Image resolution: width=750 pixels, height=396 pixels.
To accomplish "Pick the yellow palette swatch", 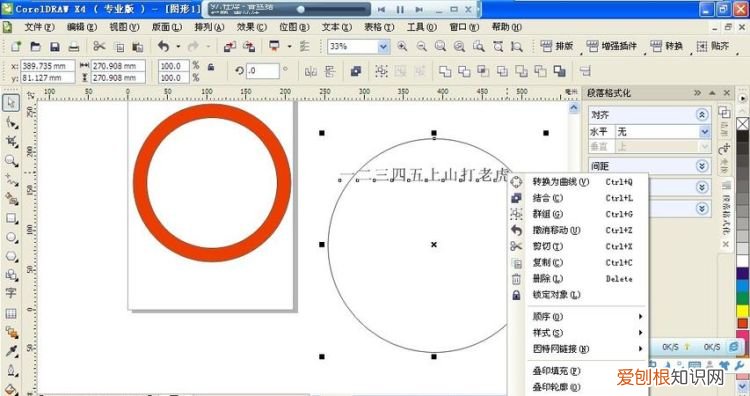I will (x=742, y=311).
